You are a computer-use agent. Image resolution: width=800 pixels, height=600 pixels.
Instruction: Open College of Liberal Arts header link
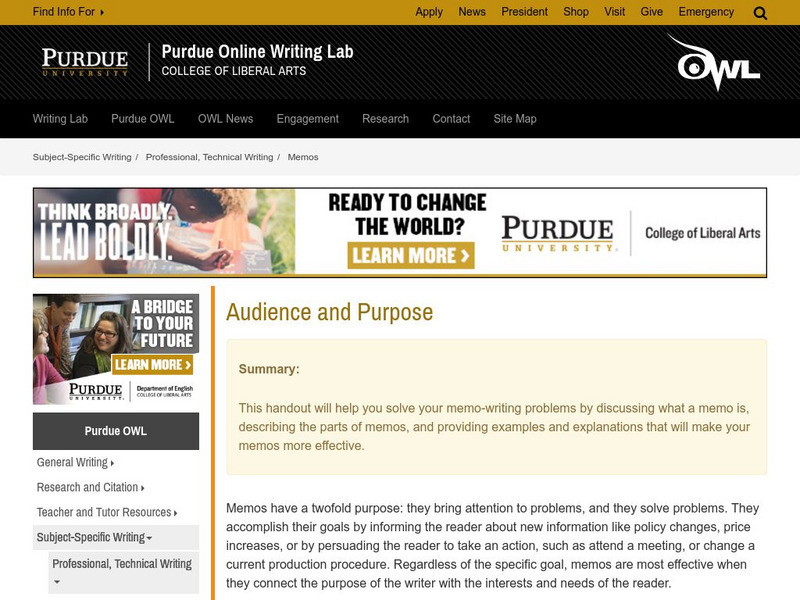[234, 71]
